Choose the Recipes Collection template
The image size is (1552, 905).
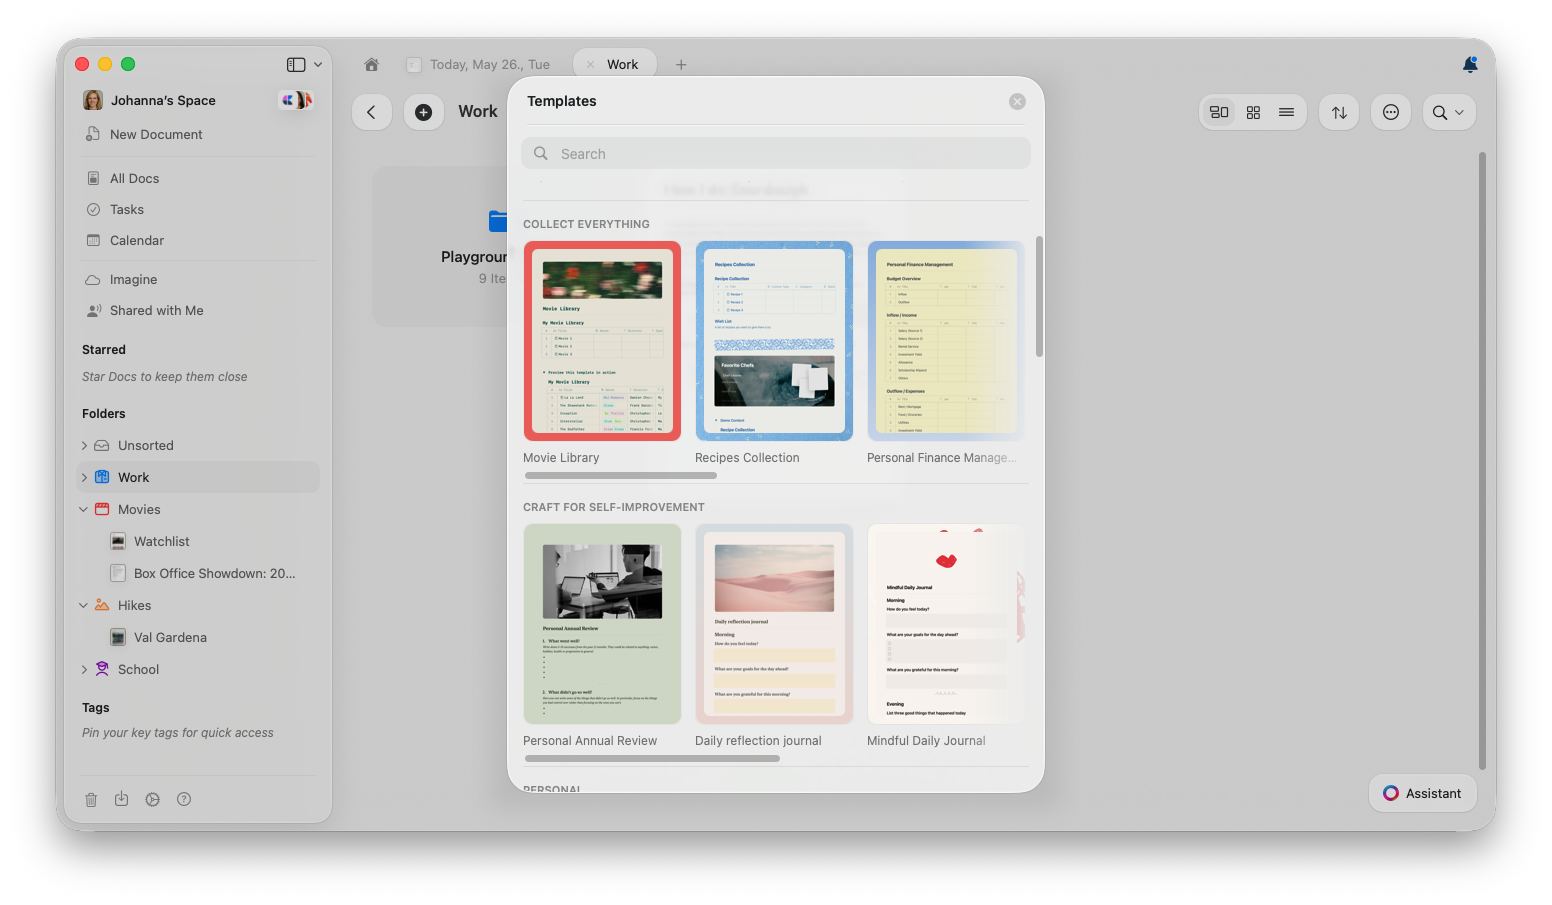tap(774, 341)
